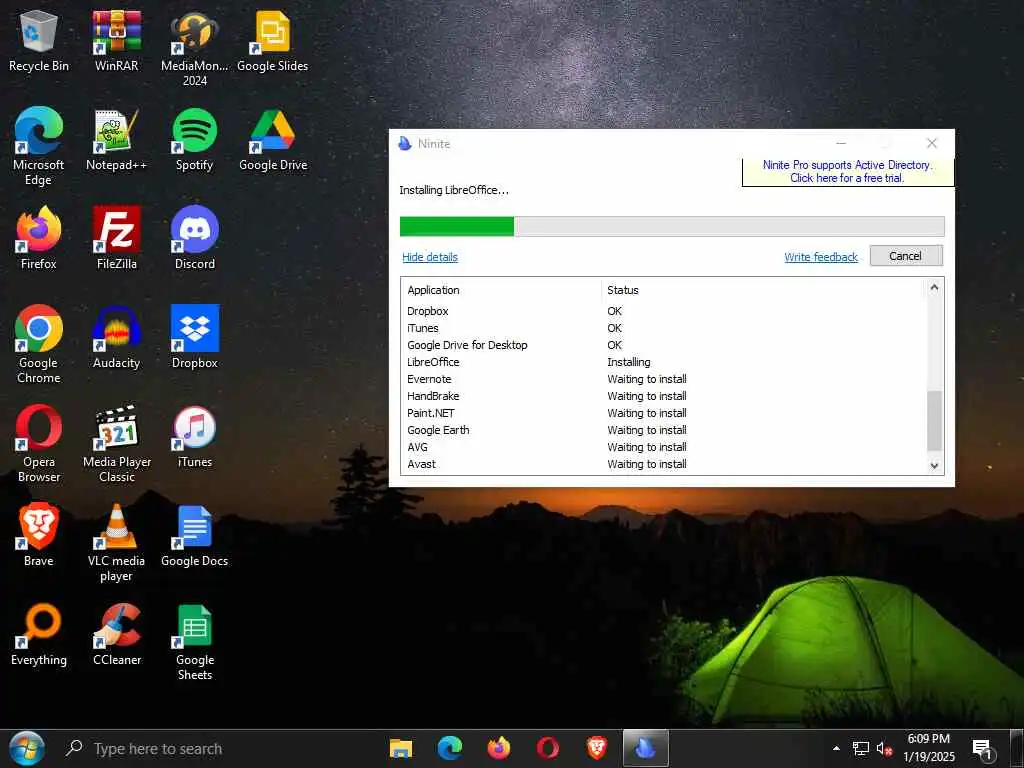This screenshot has width=1024, height=768.
Task: Select the Google Slides desktop icon
Action: tap(272, 42)
